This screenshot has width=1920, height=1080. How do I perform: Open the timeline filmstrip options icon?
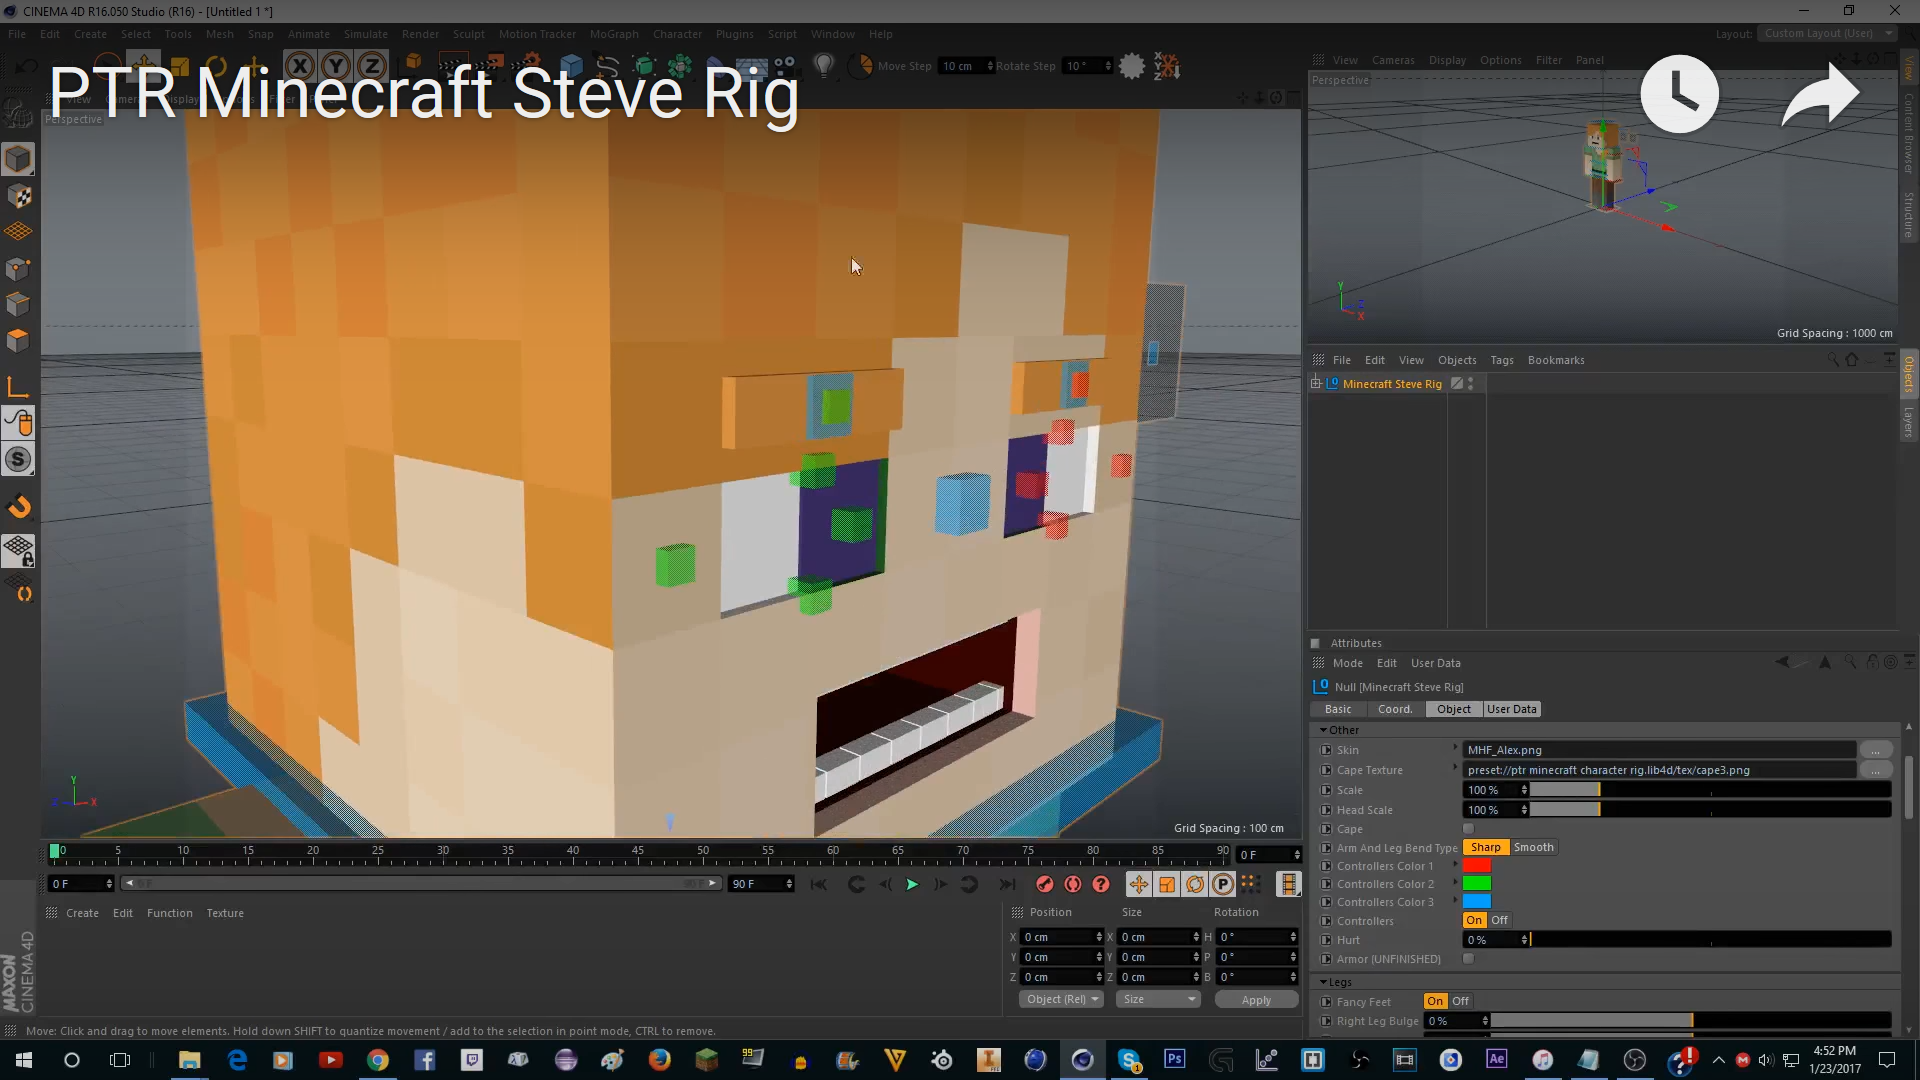click(1288, 884)
